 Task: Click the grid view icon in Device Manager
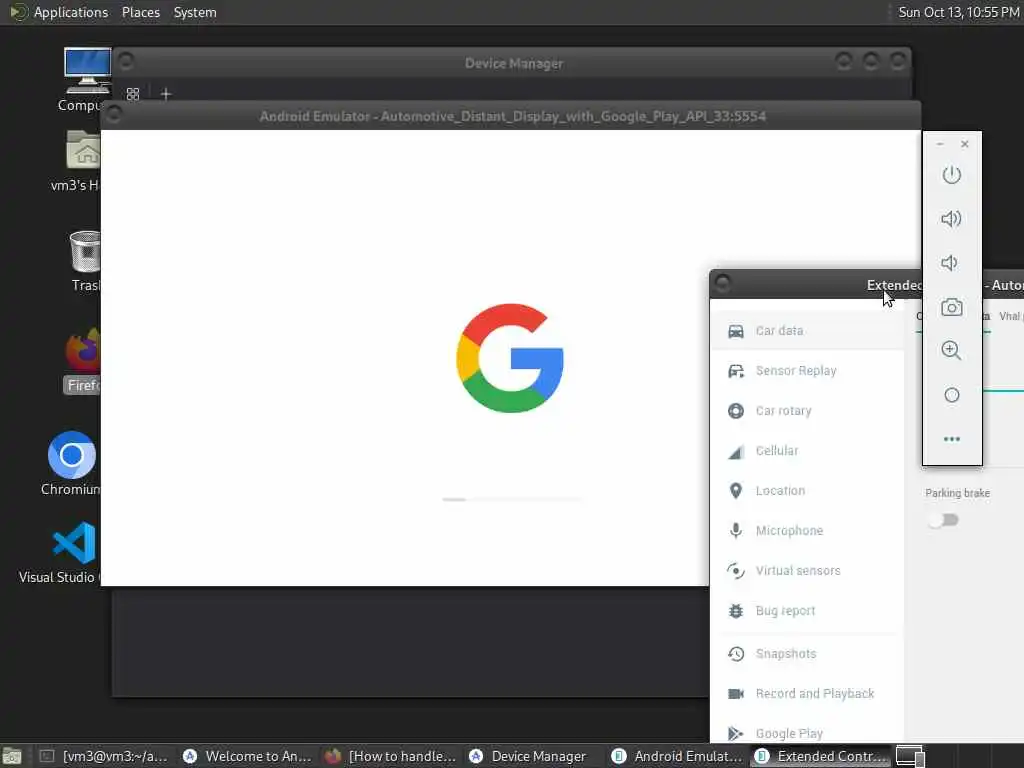click(133, 94)
